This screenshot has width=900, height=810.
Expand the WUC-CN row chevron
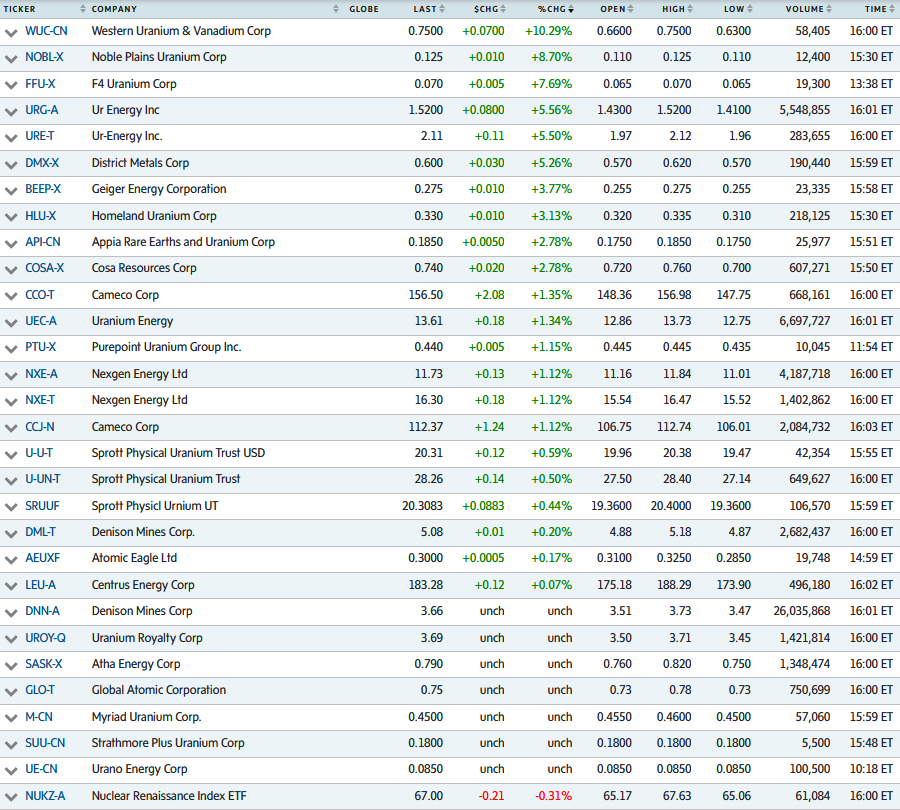(x=11, y=33)
